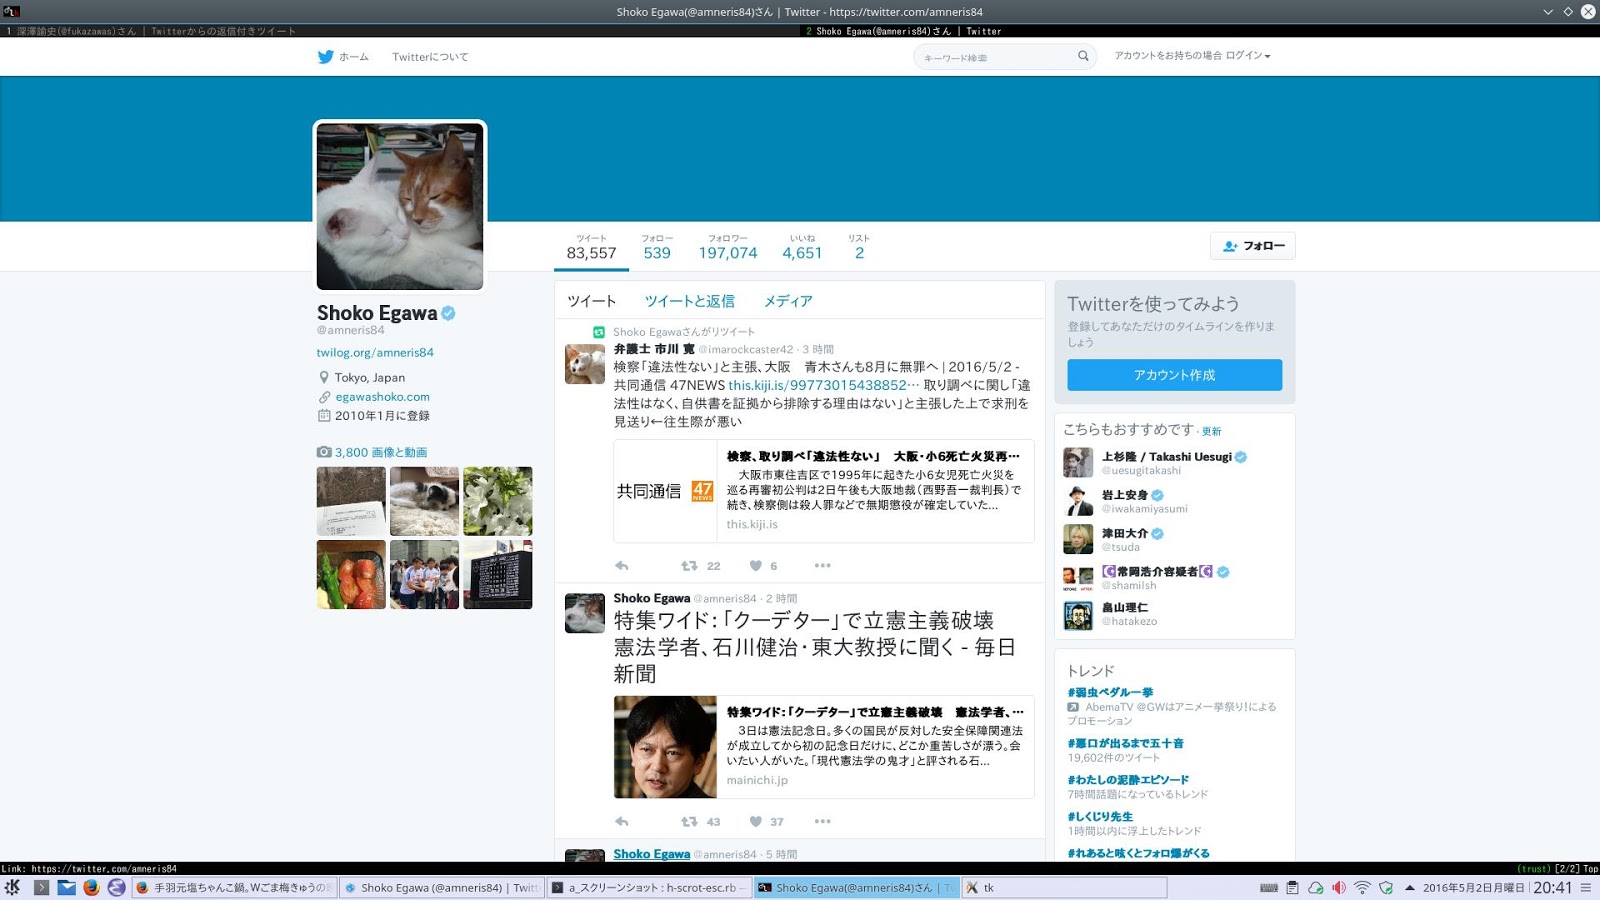Viewport: 1600px width, 900px height.
Task: Open the Wi-Fi network tray icon
Action: 1362,887
